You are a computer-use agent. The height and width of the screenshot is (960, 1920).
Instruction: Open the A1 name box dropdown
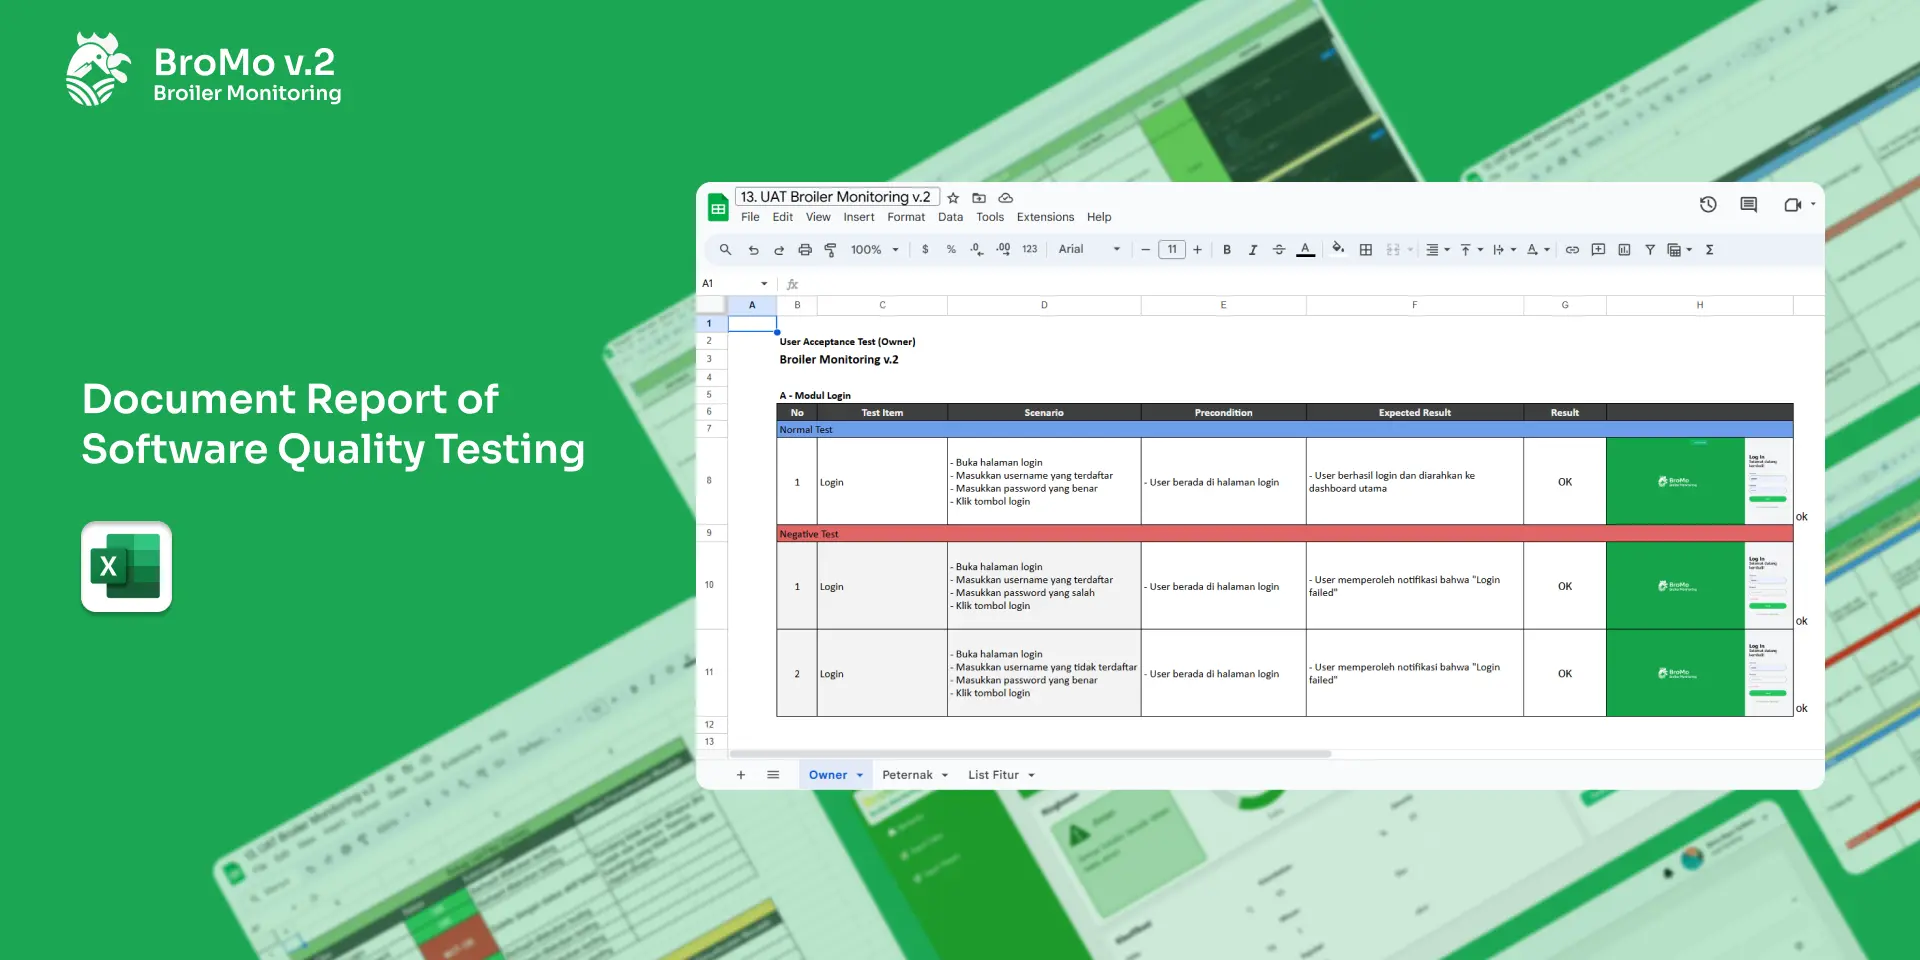coord(764,284)
